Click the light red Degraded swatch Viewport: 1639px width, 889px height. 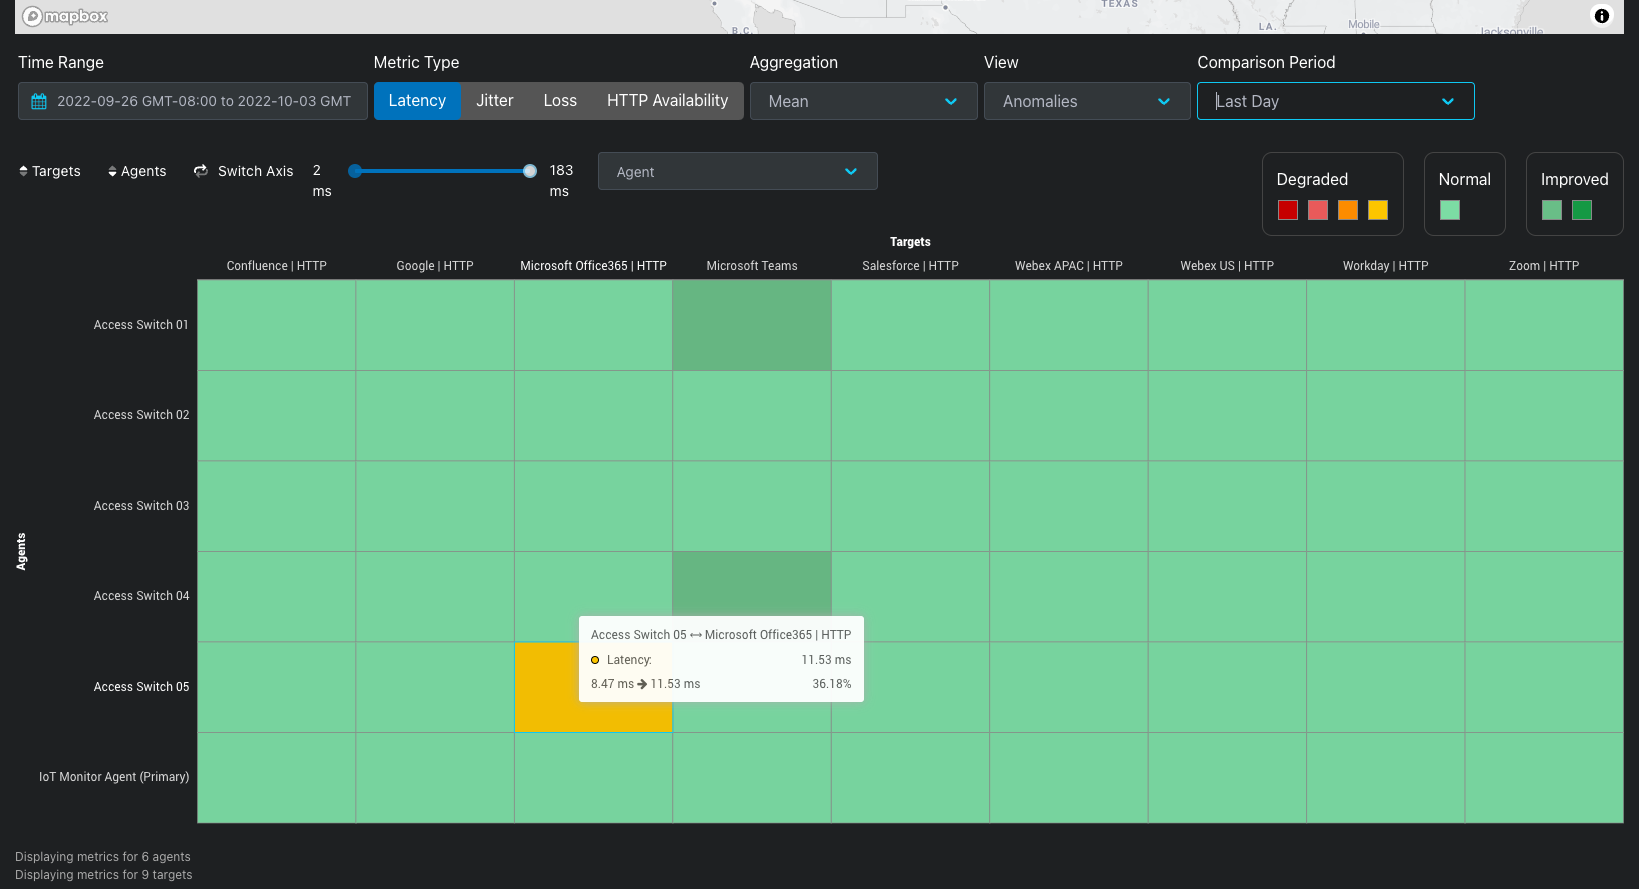coord(1318,210)
